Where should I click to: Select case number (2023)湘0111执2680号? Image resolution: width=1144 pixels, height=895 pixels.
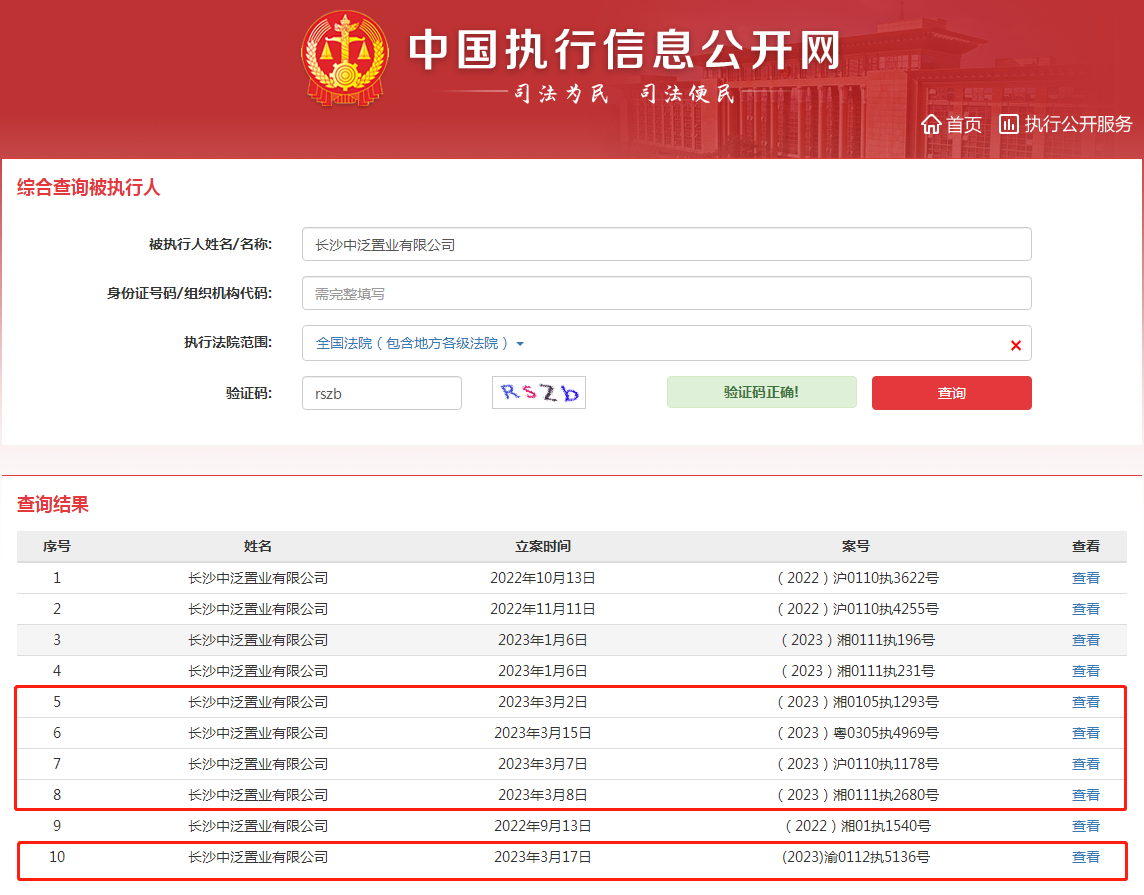[857, 795]
